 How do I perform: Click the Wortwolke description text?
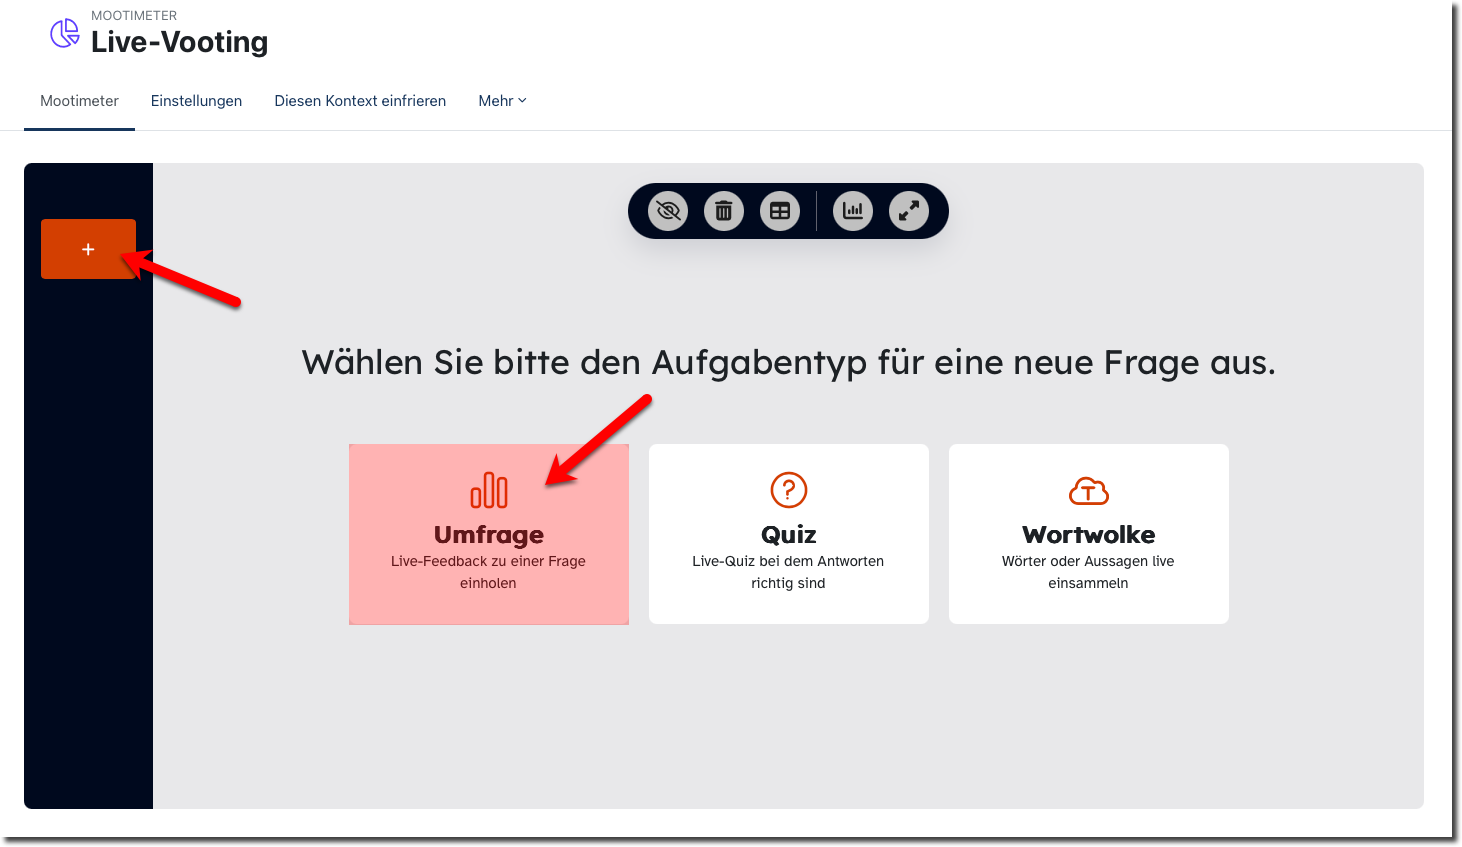(x=1088, y=572)
